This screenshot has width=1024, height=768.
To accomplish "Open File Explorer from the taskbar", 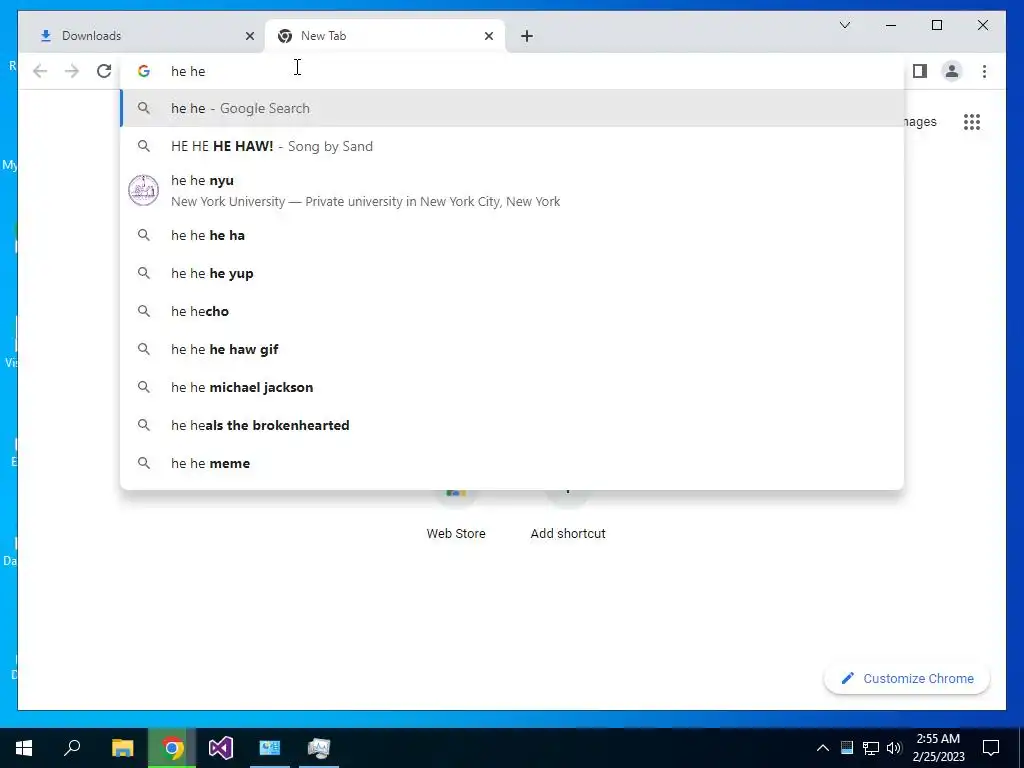I will (123, 748).
